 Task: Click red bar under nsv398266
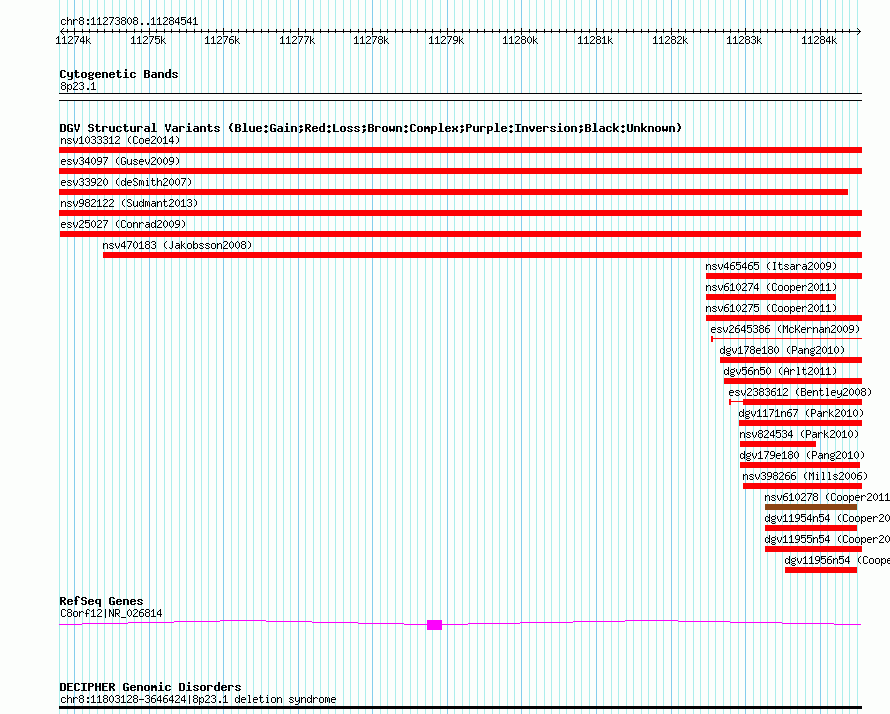pos(803,486)
